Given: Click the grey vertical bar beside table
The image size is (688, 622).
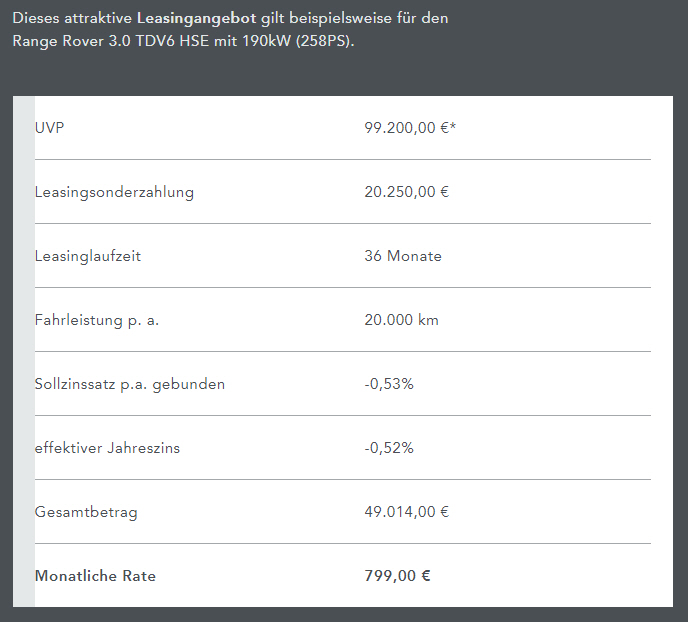Looking at the screenshot, I should (23, 350).
